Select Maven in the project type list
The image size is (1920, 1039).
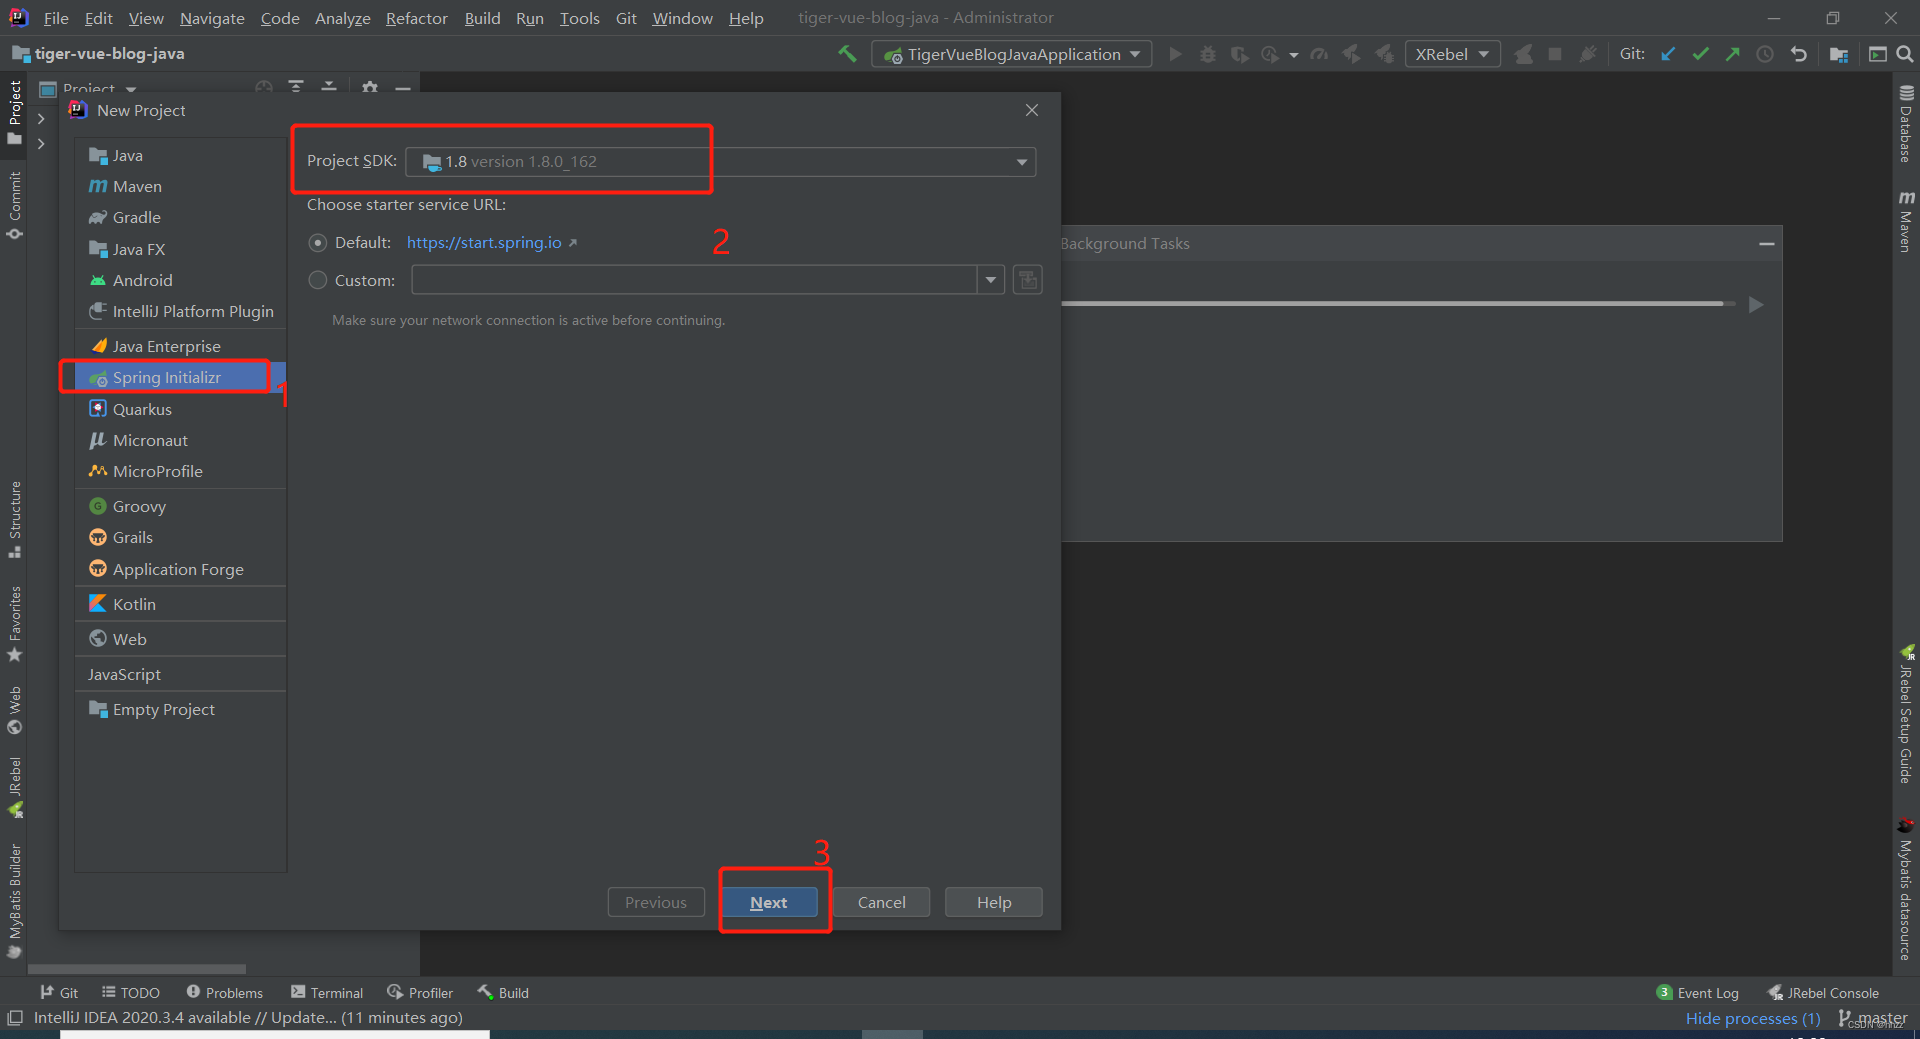coord(180,186)
